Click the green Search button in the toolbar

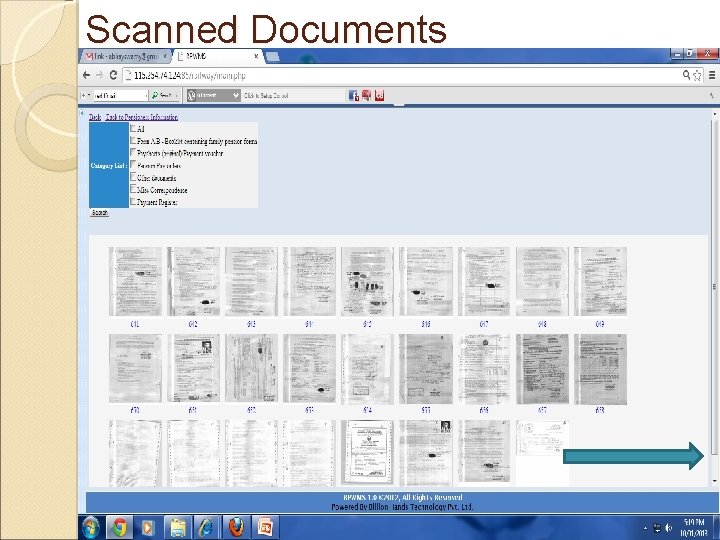coord(165,96)
